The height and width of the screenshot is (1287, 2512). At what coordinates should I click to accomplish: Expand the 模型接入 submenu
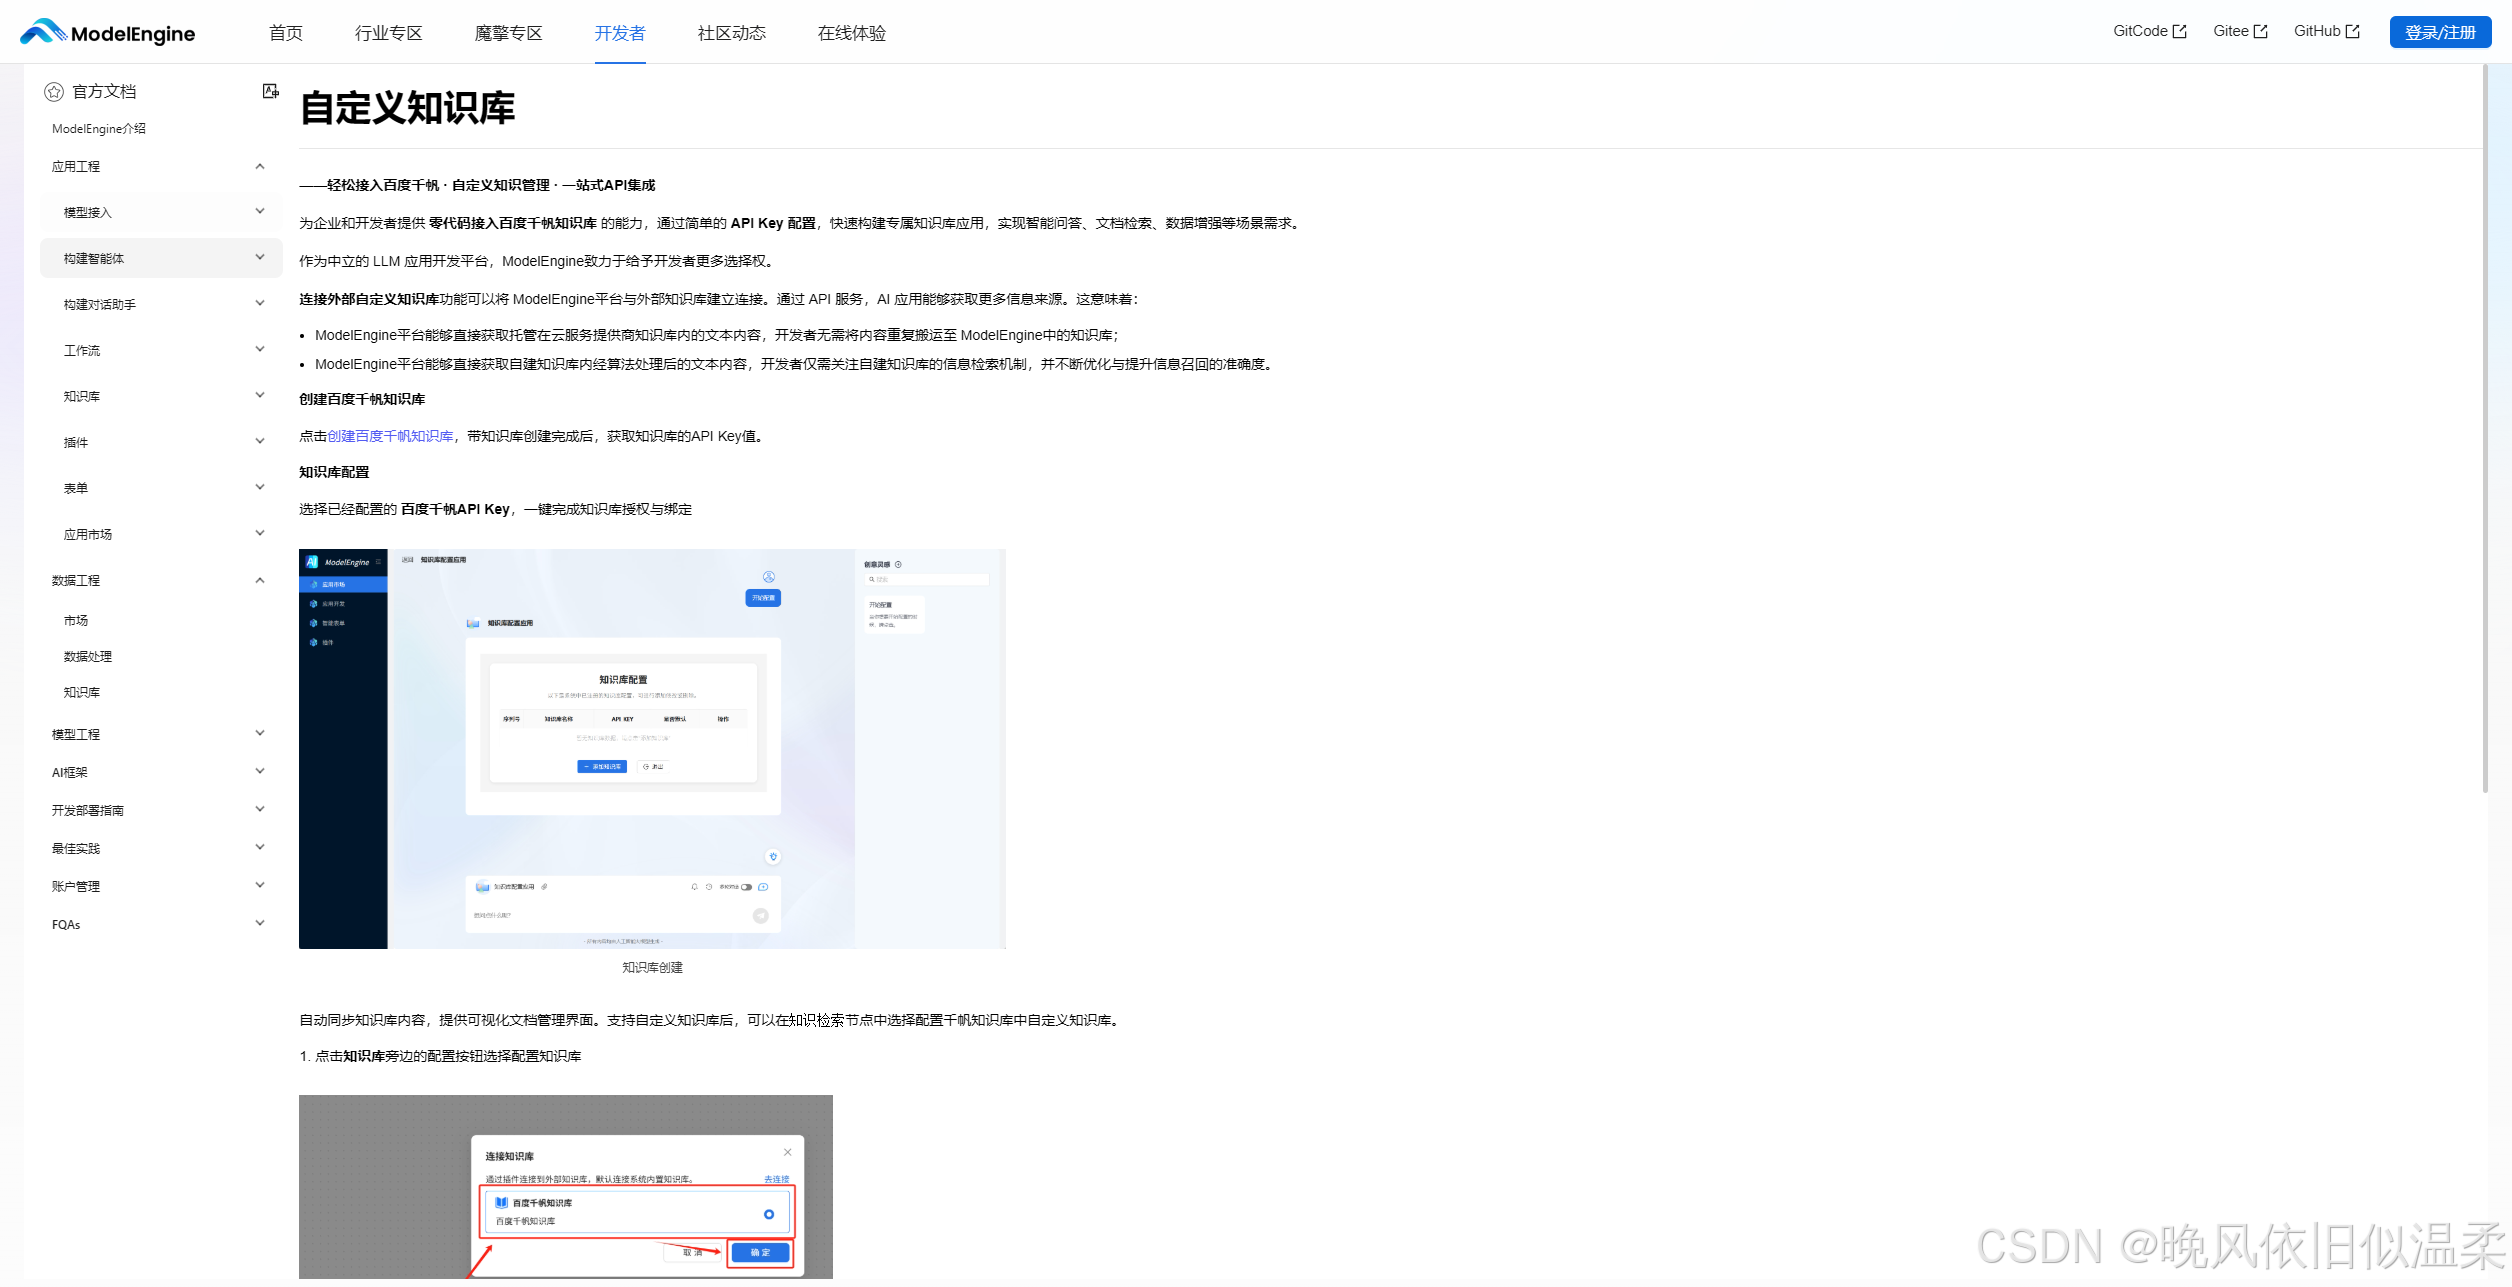260,211
